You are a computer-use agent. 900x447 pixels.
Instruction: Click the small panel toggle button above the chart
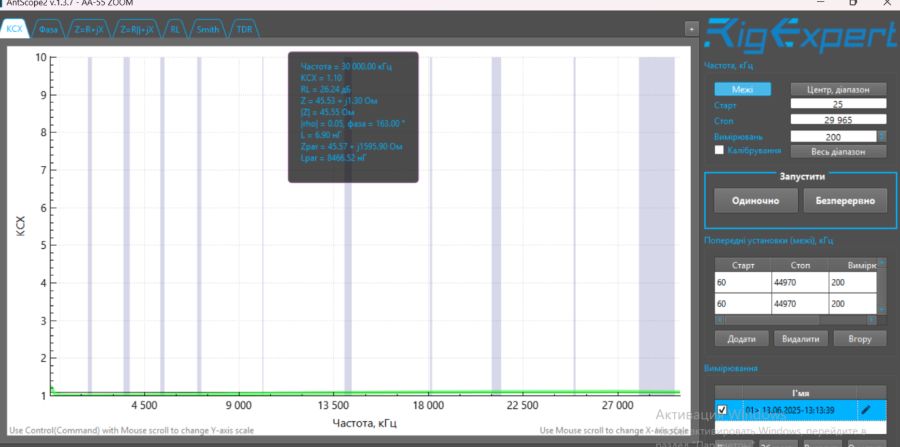point(690,29)
